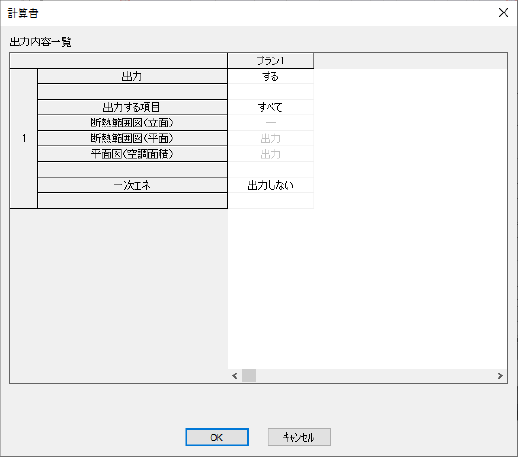Select the 断熱範囲図(立面) value cell
The height and width of the screenshot is (457, 518).
[271, 123]
